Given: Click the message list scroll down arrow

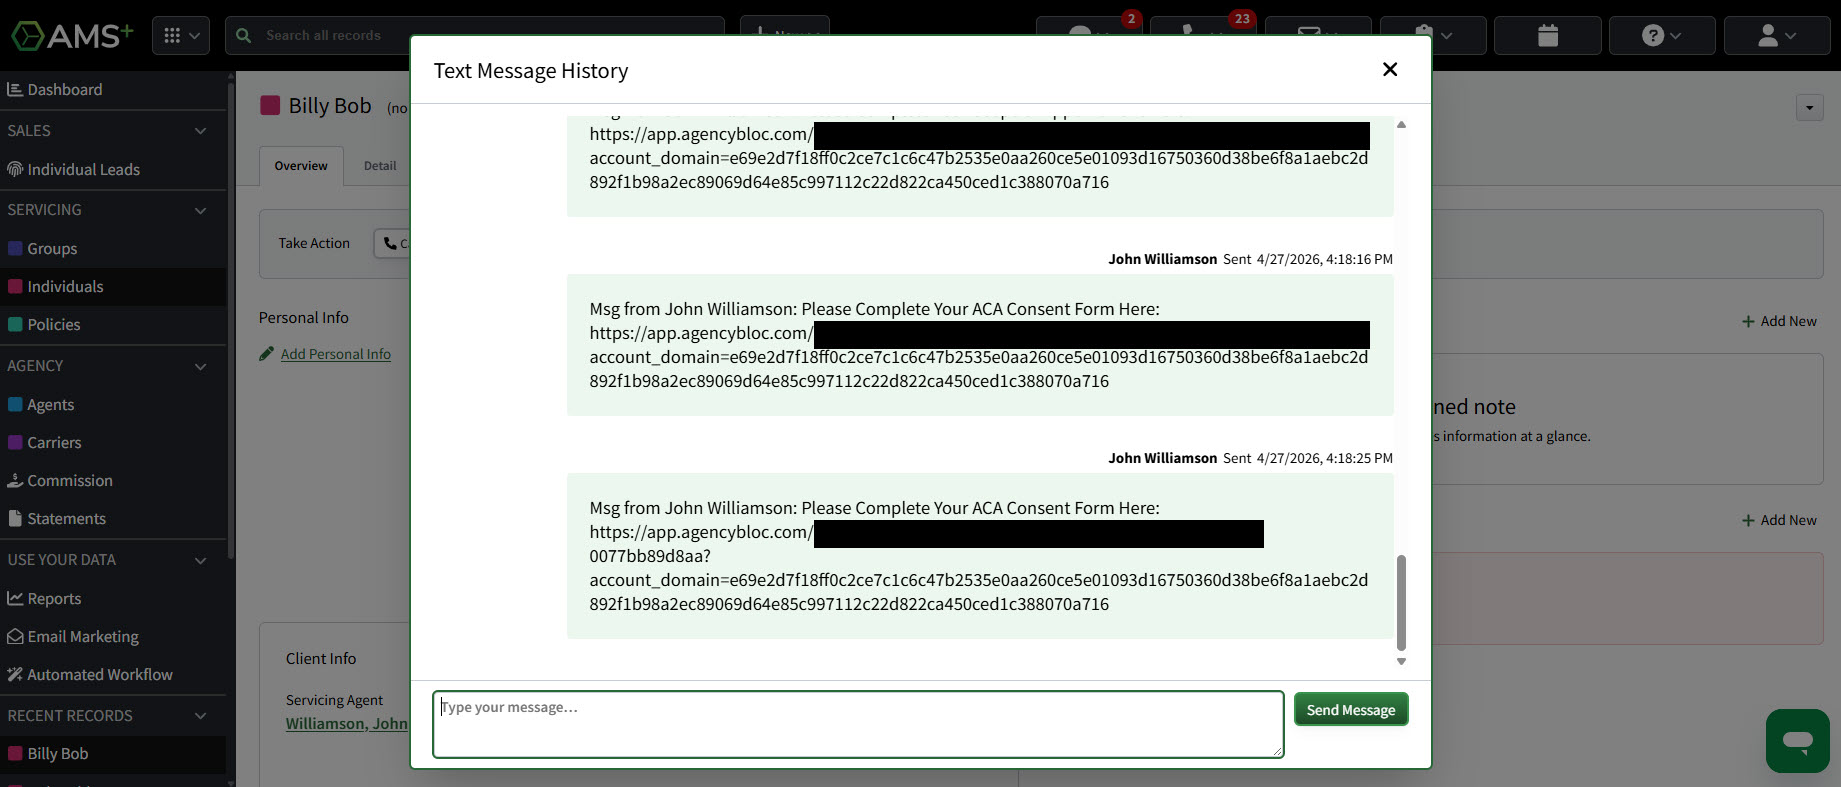Looking at the screenshot, I should click(1401, 662).
